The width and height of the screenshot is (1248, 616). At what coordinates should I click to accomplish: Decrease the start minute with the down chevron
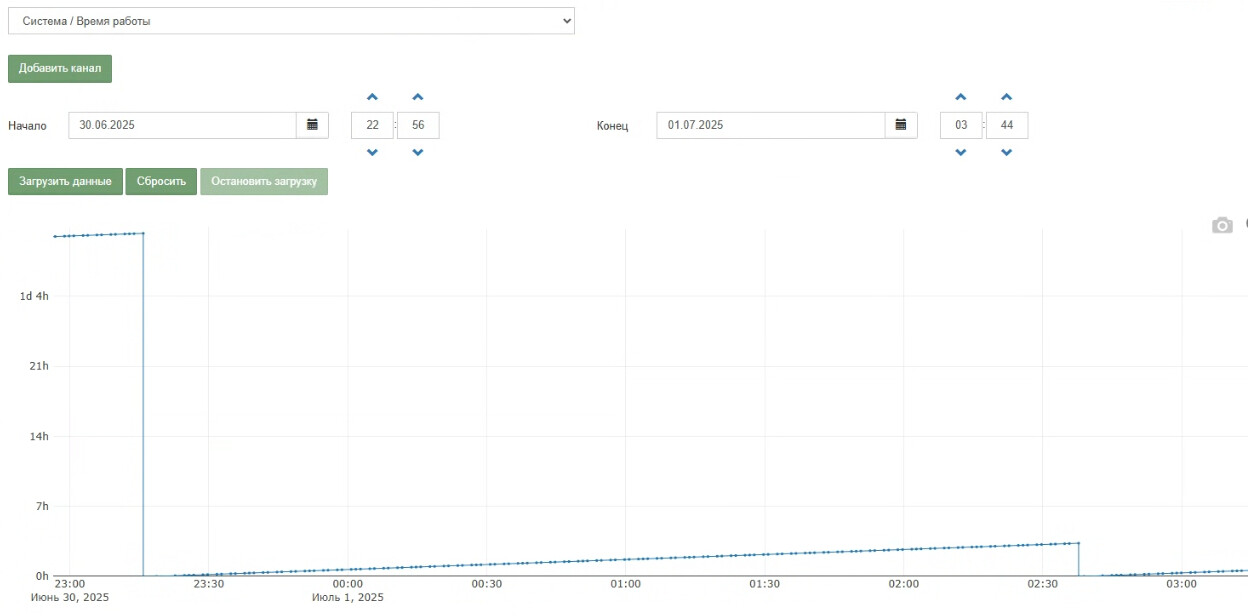[418, 153]
